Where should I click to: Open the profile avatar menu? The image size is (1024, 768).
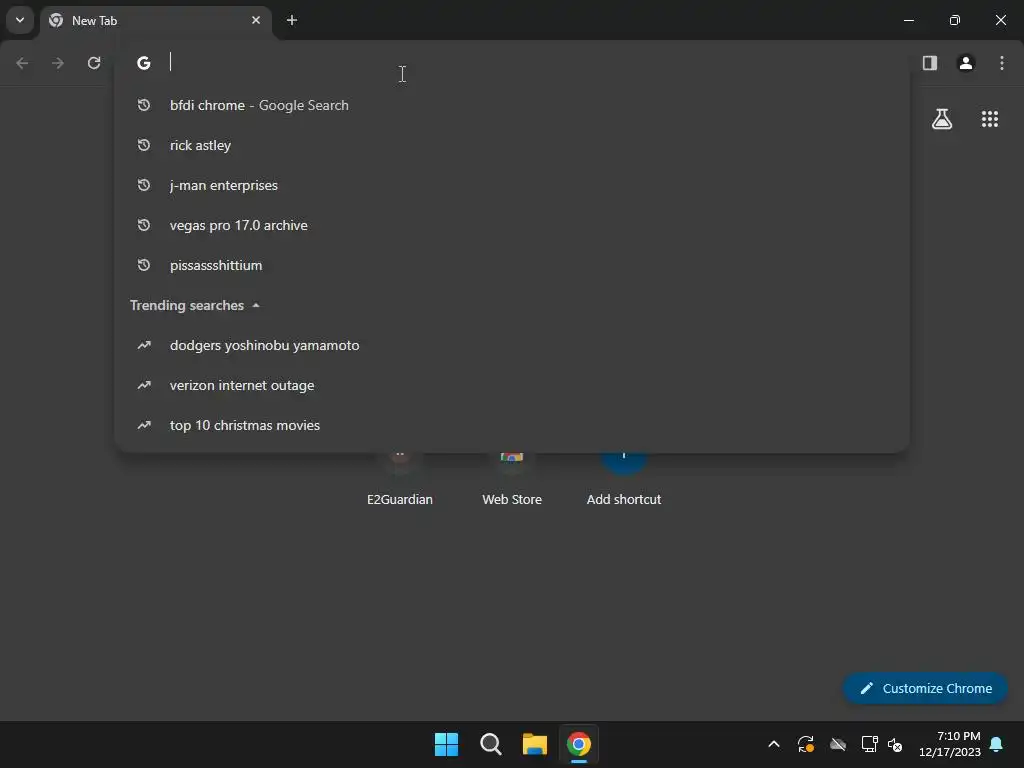[966, 63]
